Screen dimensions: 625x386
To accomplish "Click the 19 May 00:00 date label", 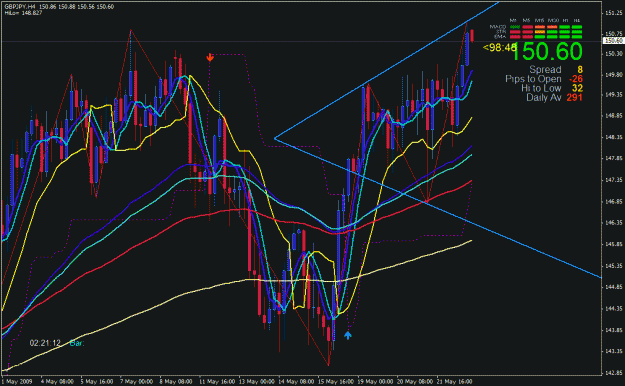I will pyautogui.click(x=375, y=382).
